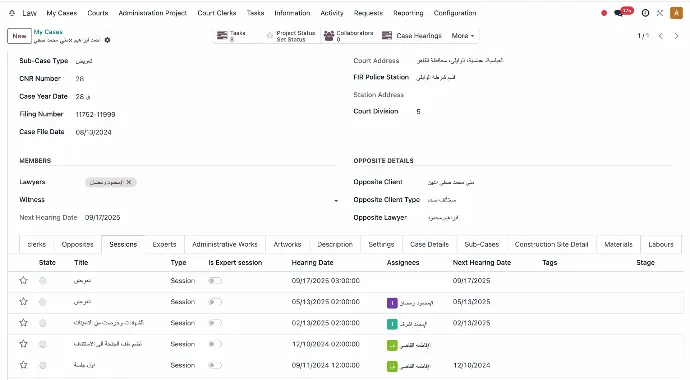Open the user avatar menu

[x=676, y=13]
